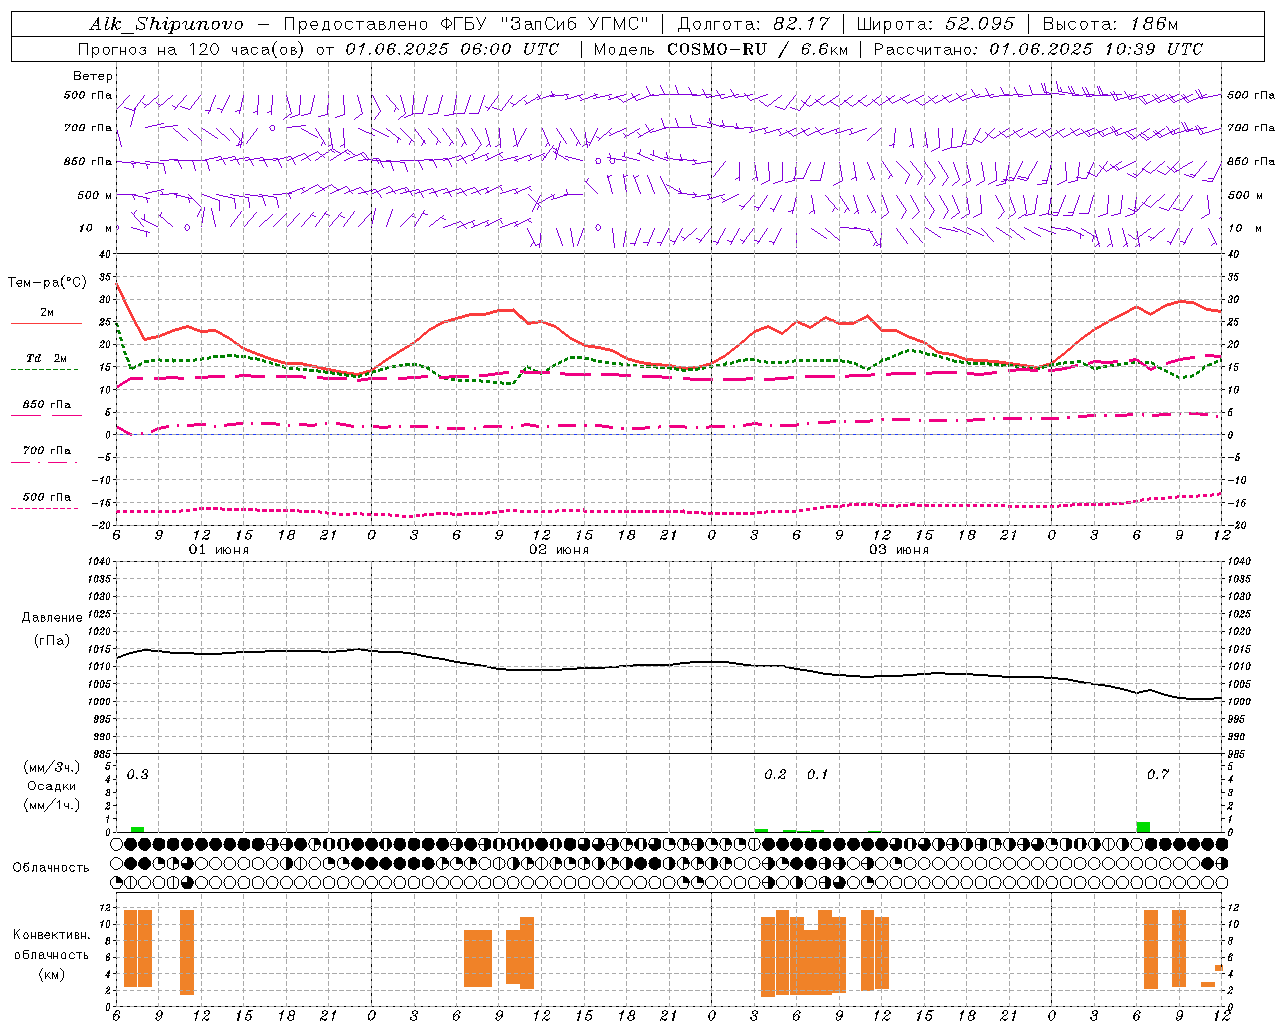1280x1024 pixels.
Task: Click the Широта: 52.095 header field
Action: click(x=936, y=24)
